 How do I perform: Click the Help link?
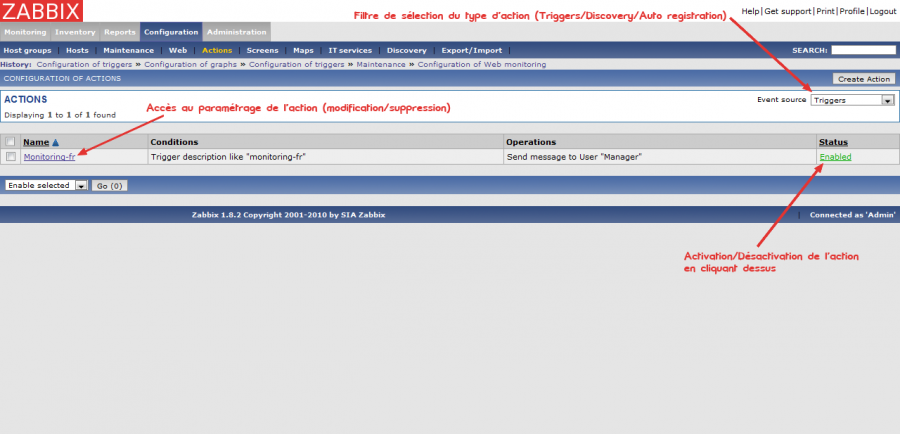pyautogui.click(x=750, y=11)
